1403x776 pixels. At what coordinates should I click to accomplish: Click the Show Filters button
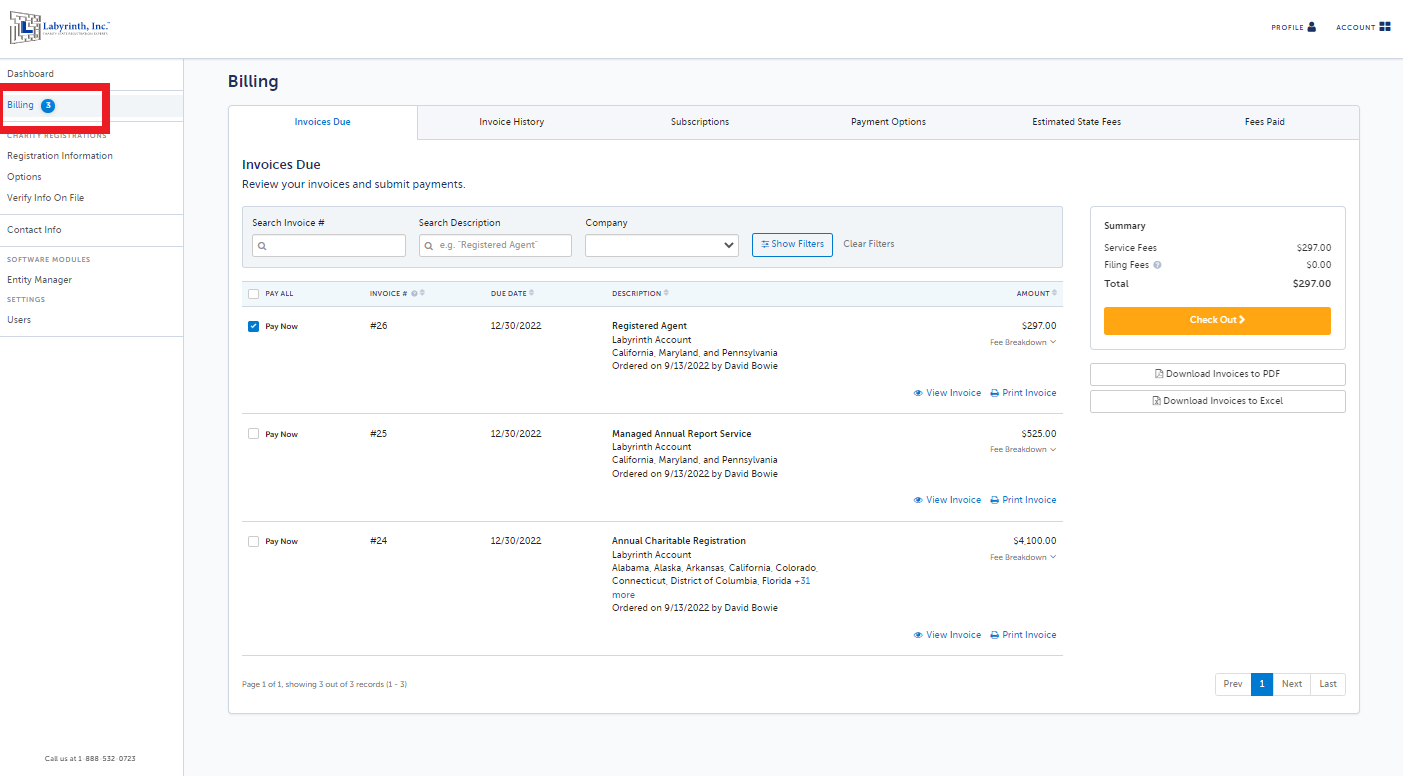click(x=792, y=244)
